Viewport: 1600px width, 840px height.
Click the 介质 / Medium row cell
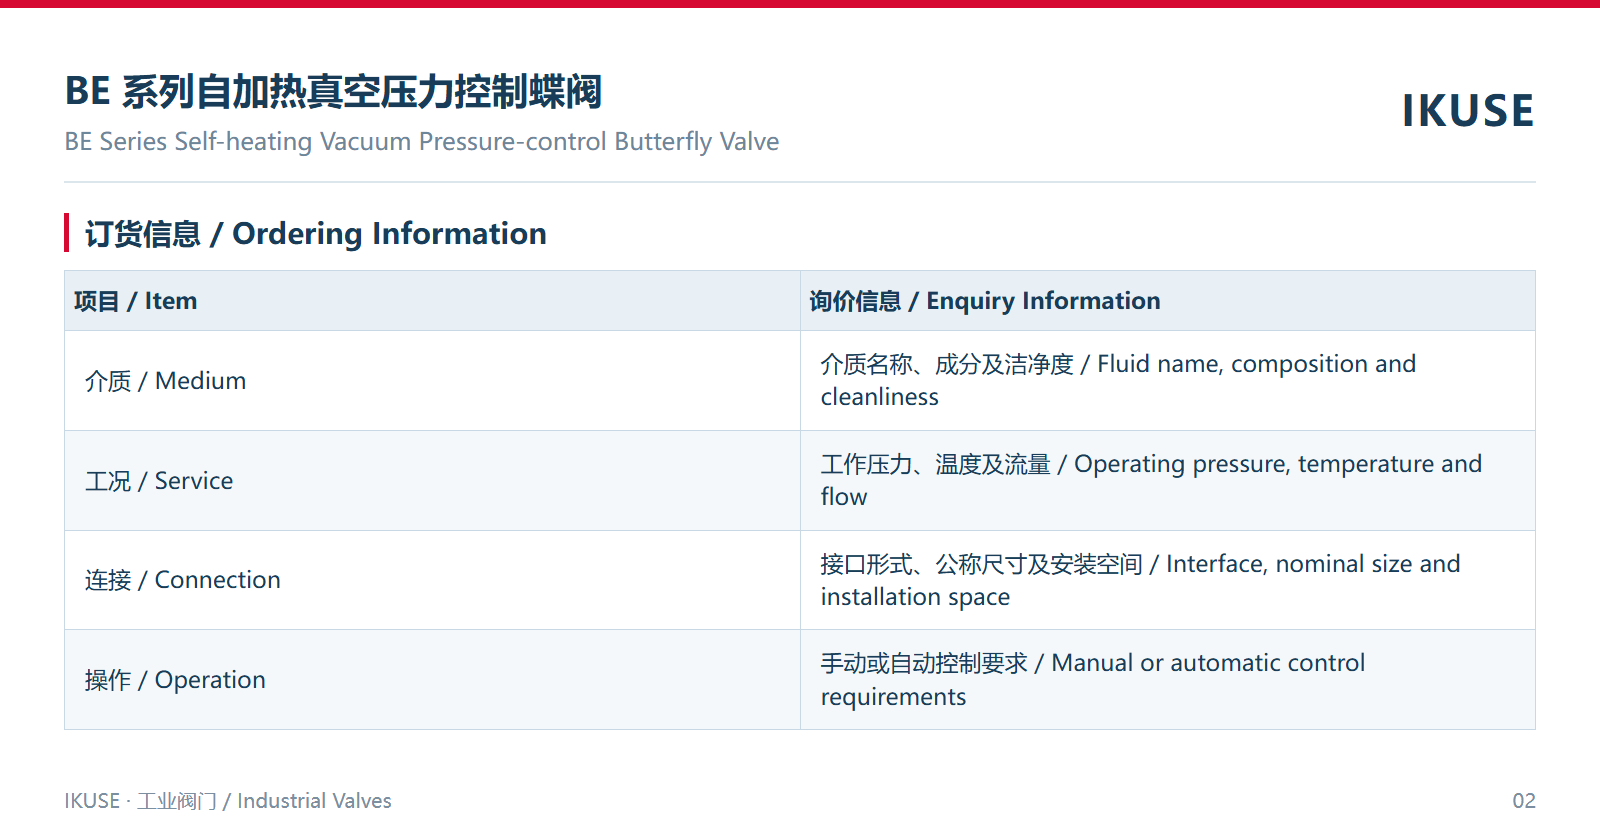[432, 381]
